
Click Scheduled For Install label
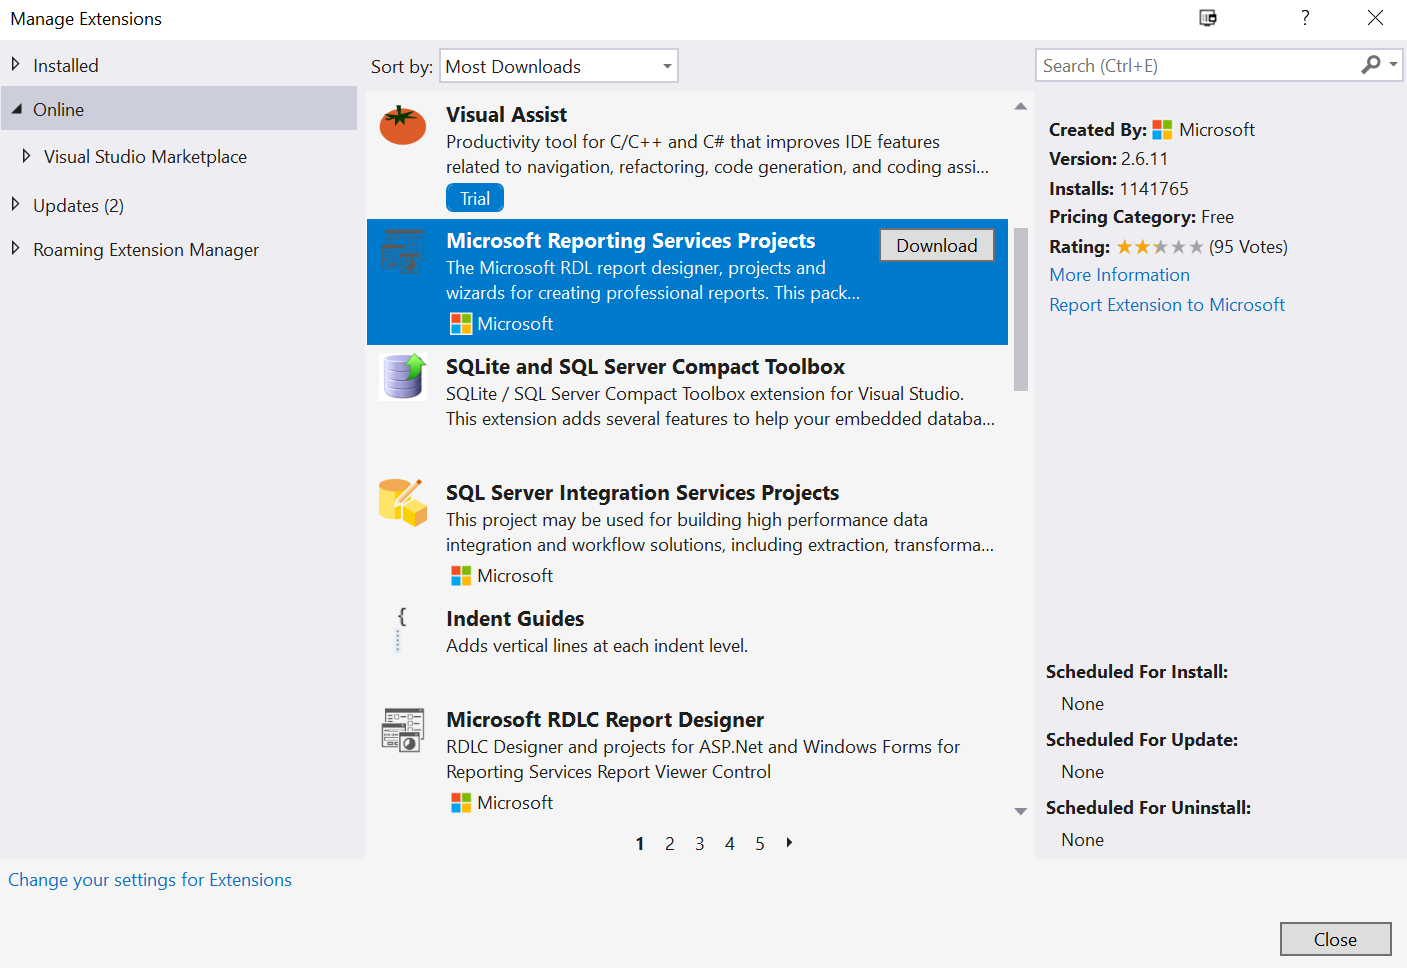click(1137, 672)
